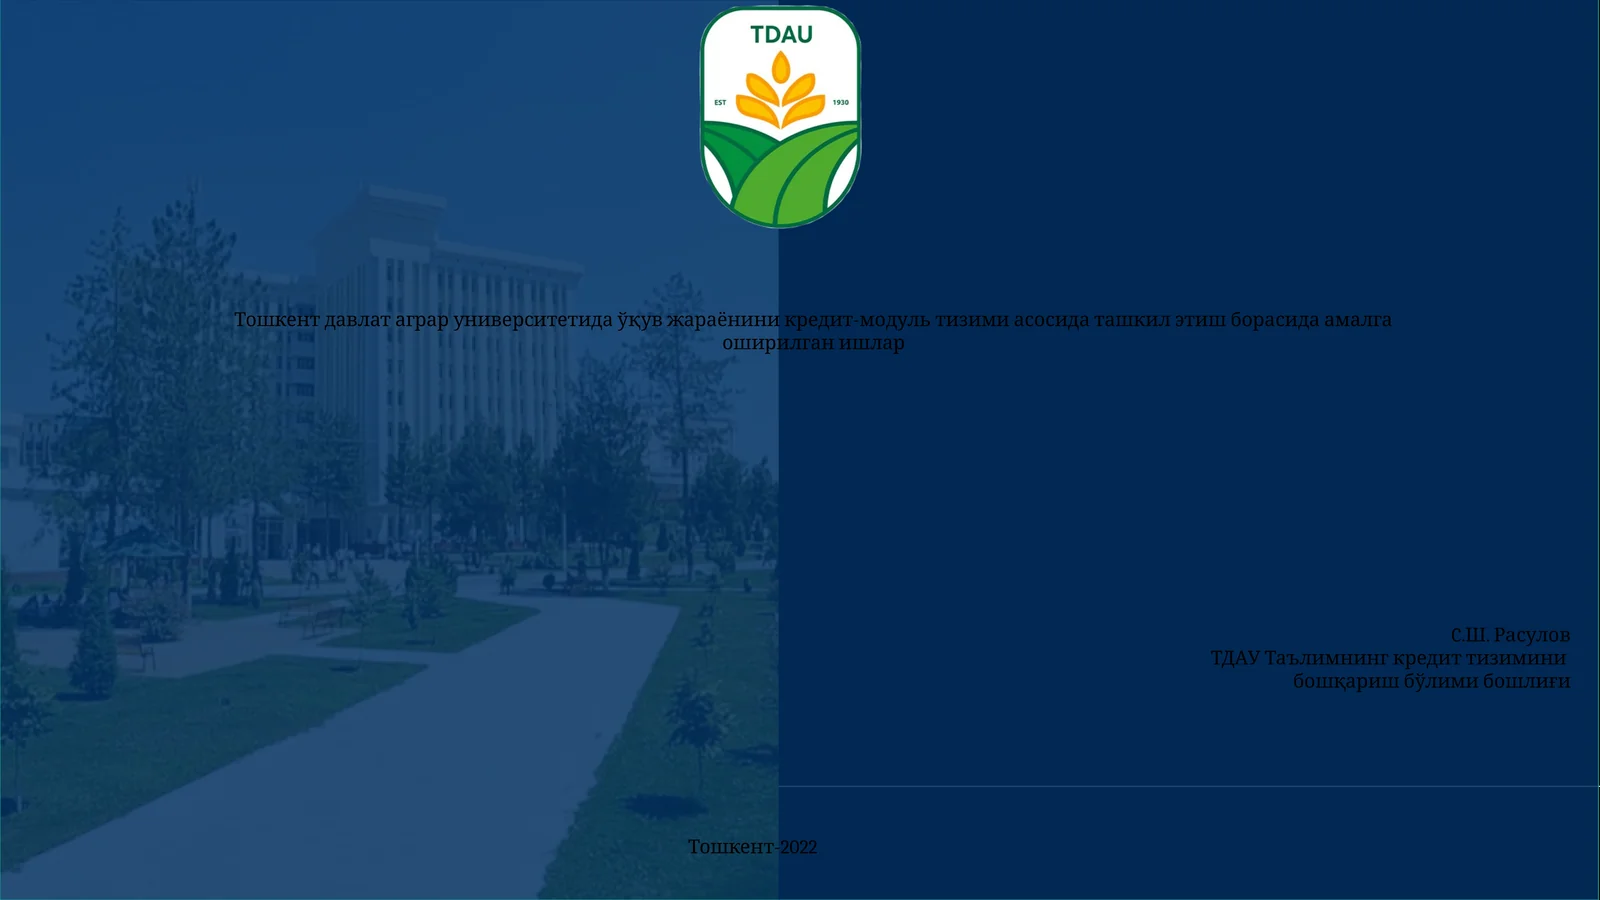The width and height of the screenshot is (1600, 900).
Task: Click the text 'бошқариш бўлими бошлиғи'
Action: (1431, 681)
